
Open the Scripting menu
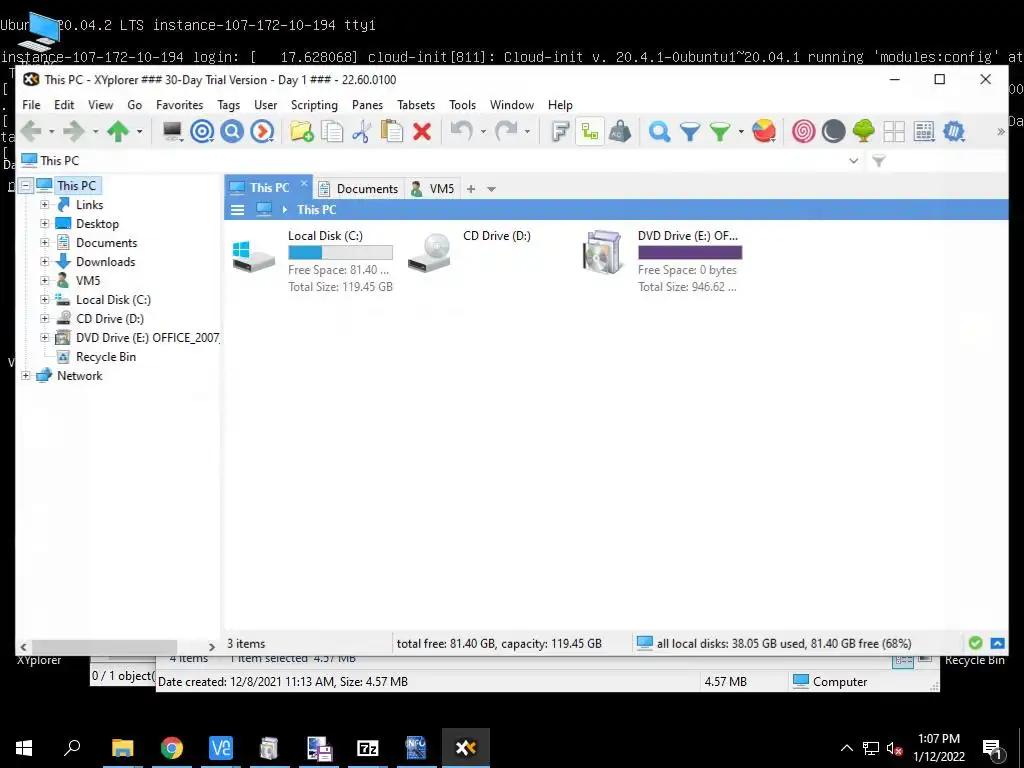pyautogui.click(x=314, y=104)
